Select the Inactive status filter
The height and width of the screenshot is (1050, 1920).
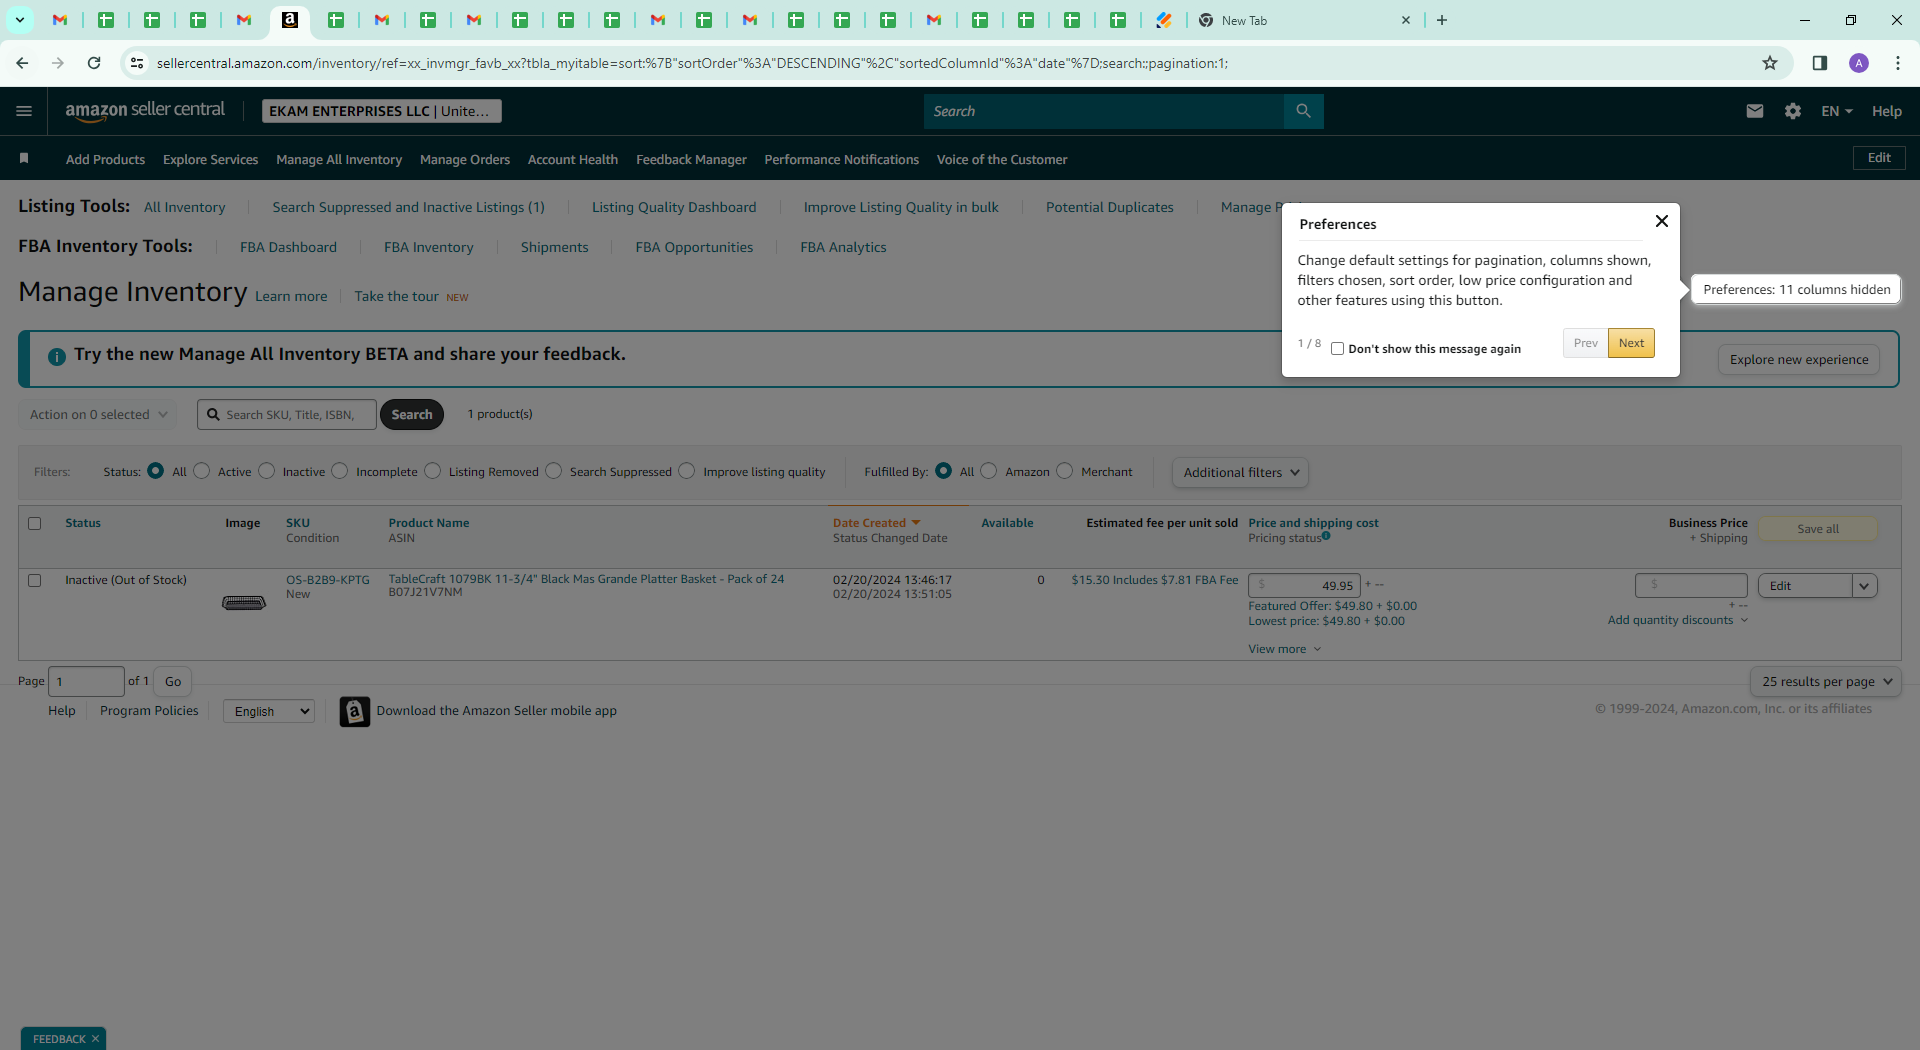(x=267, y=471)
